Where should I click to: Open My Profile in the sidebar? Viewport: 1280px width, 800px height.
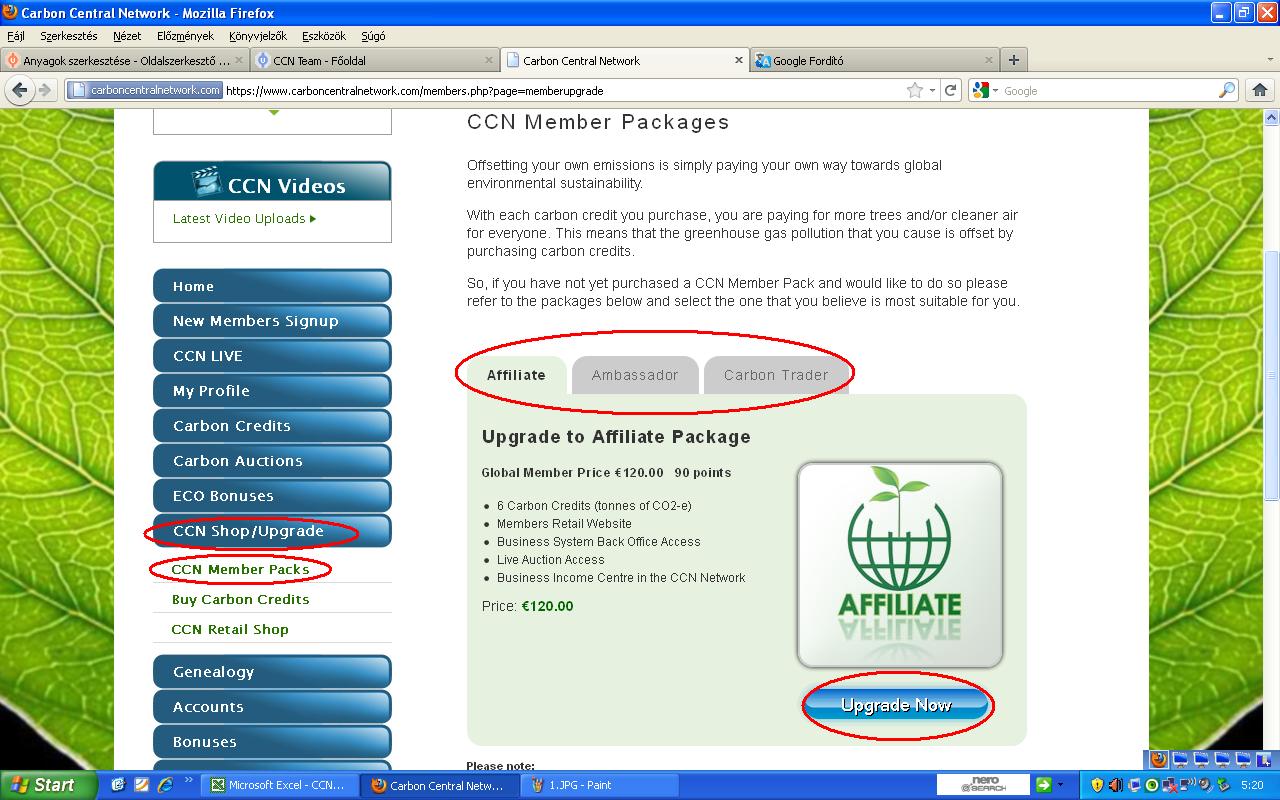pyautogui.click(x=272, y=391)
